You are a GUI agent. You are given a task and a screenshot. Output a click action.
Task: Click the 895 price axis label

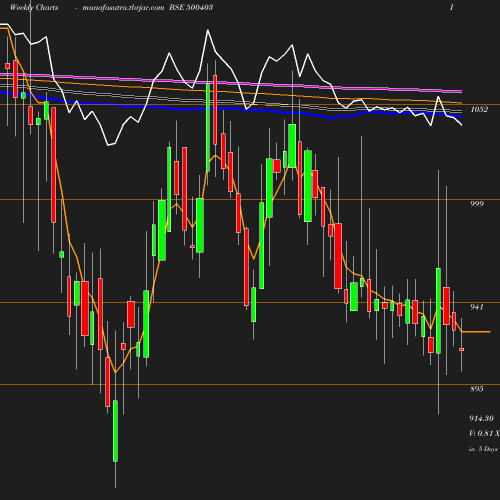477,389
